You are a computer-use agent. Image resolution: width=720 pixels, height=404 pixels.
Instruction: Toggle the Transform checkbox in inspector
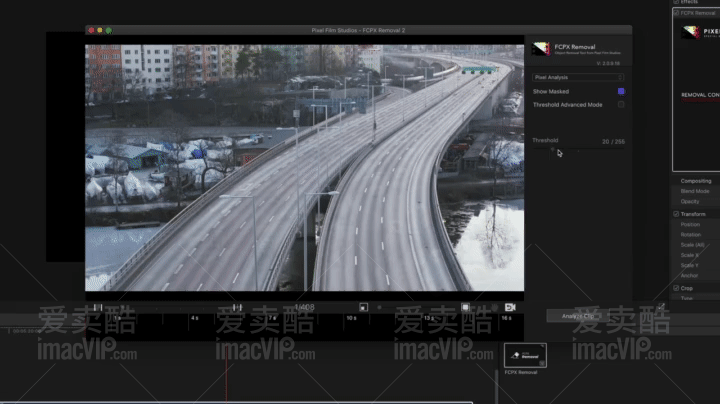tap(676, 214)
